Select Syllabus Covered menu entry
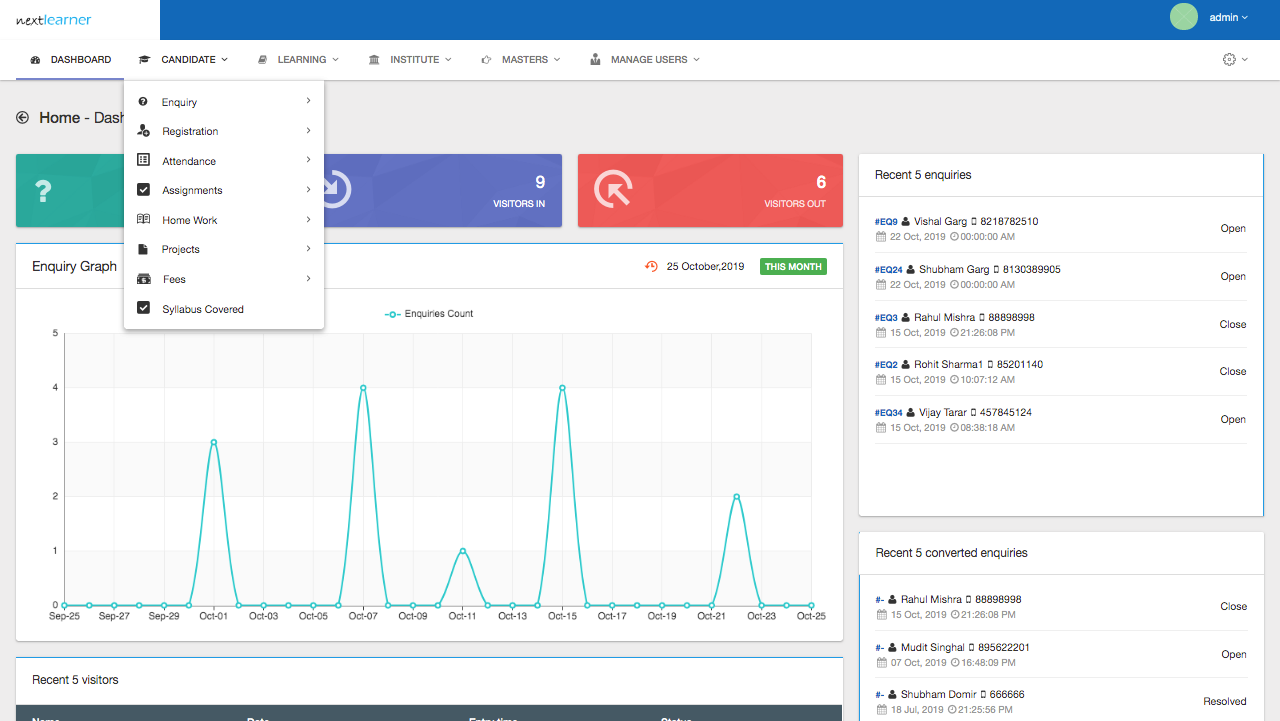 click(x=224, y=309)
